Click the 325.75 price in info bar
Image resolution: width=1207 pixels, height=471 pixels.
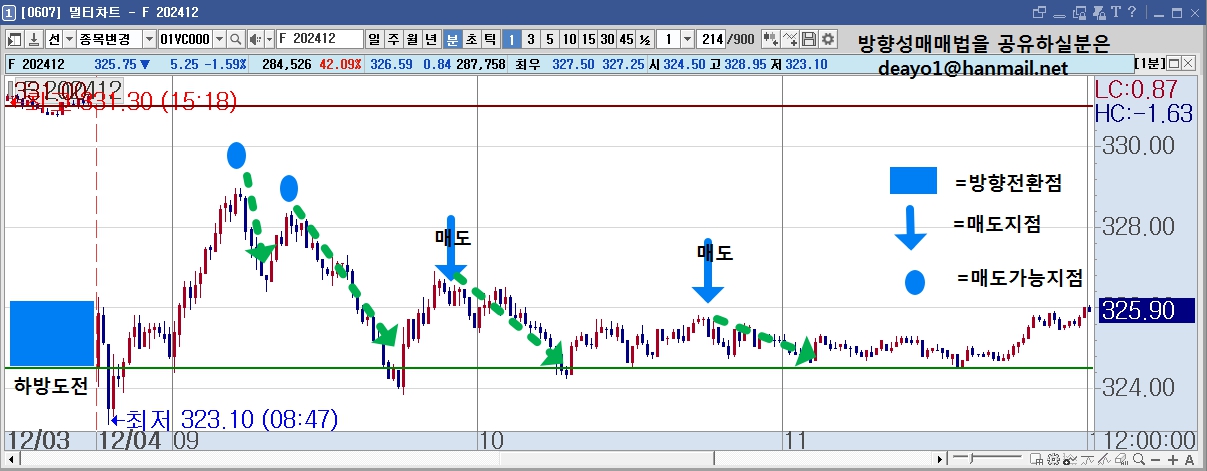click(114, 64)
